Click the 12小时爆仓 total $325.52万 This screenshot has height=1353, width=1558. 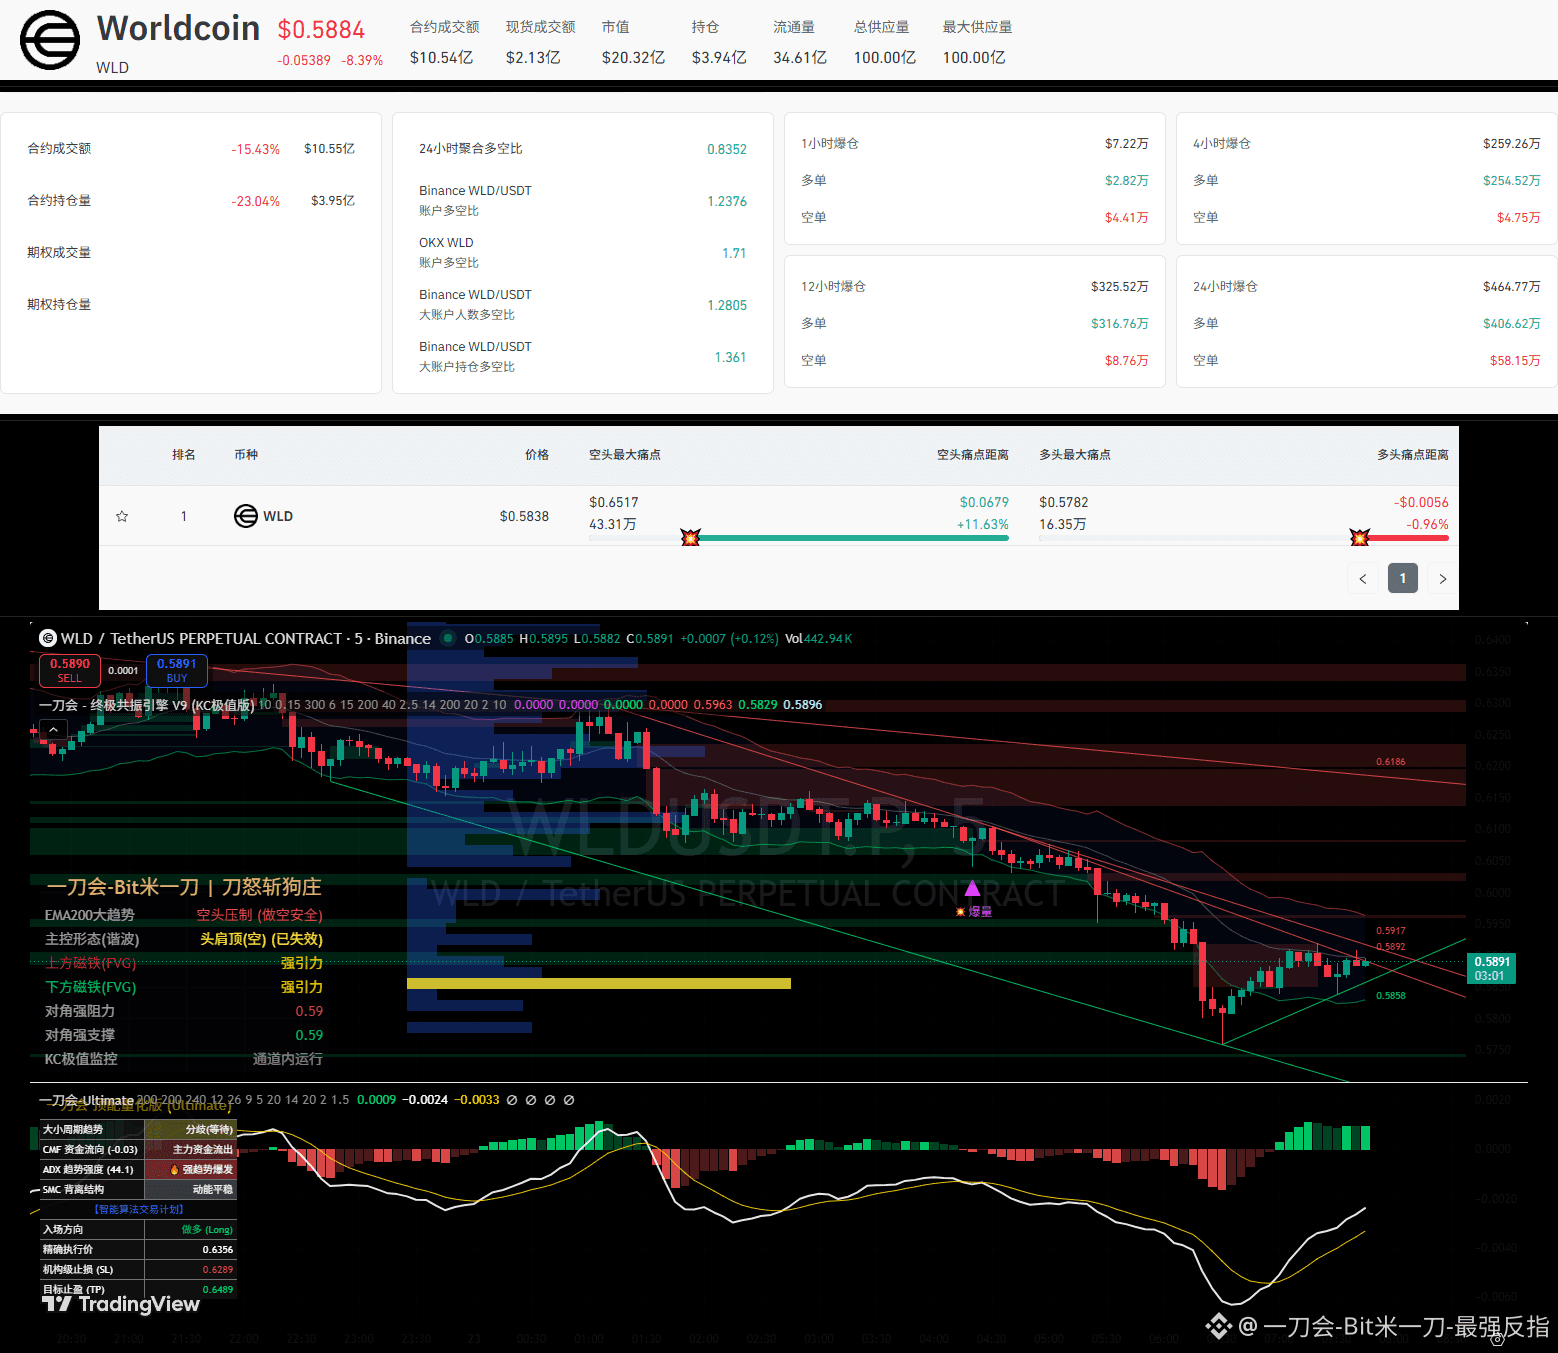[1120, 287]
